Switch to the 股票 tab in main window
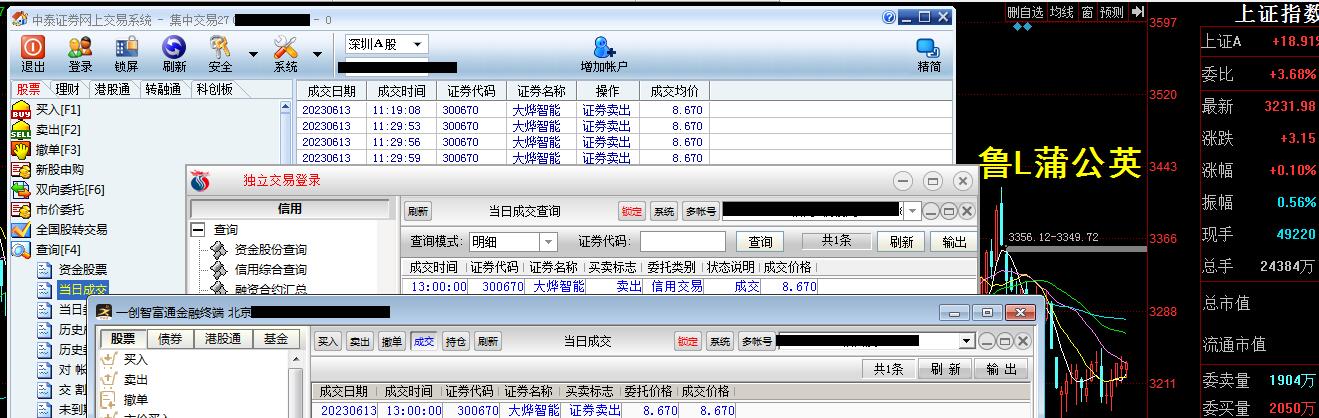This screenshot has height=418, width=1319. [29, 89]
